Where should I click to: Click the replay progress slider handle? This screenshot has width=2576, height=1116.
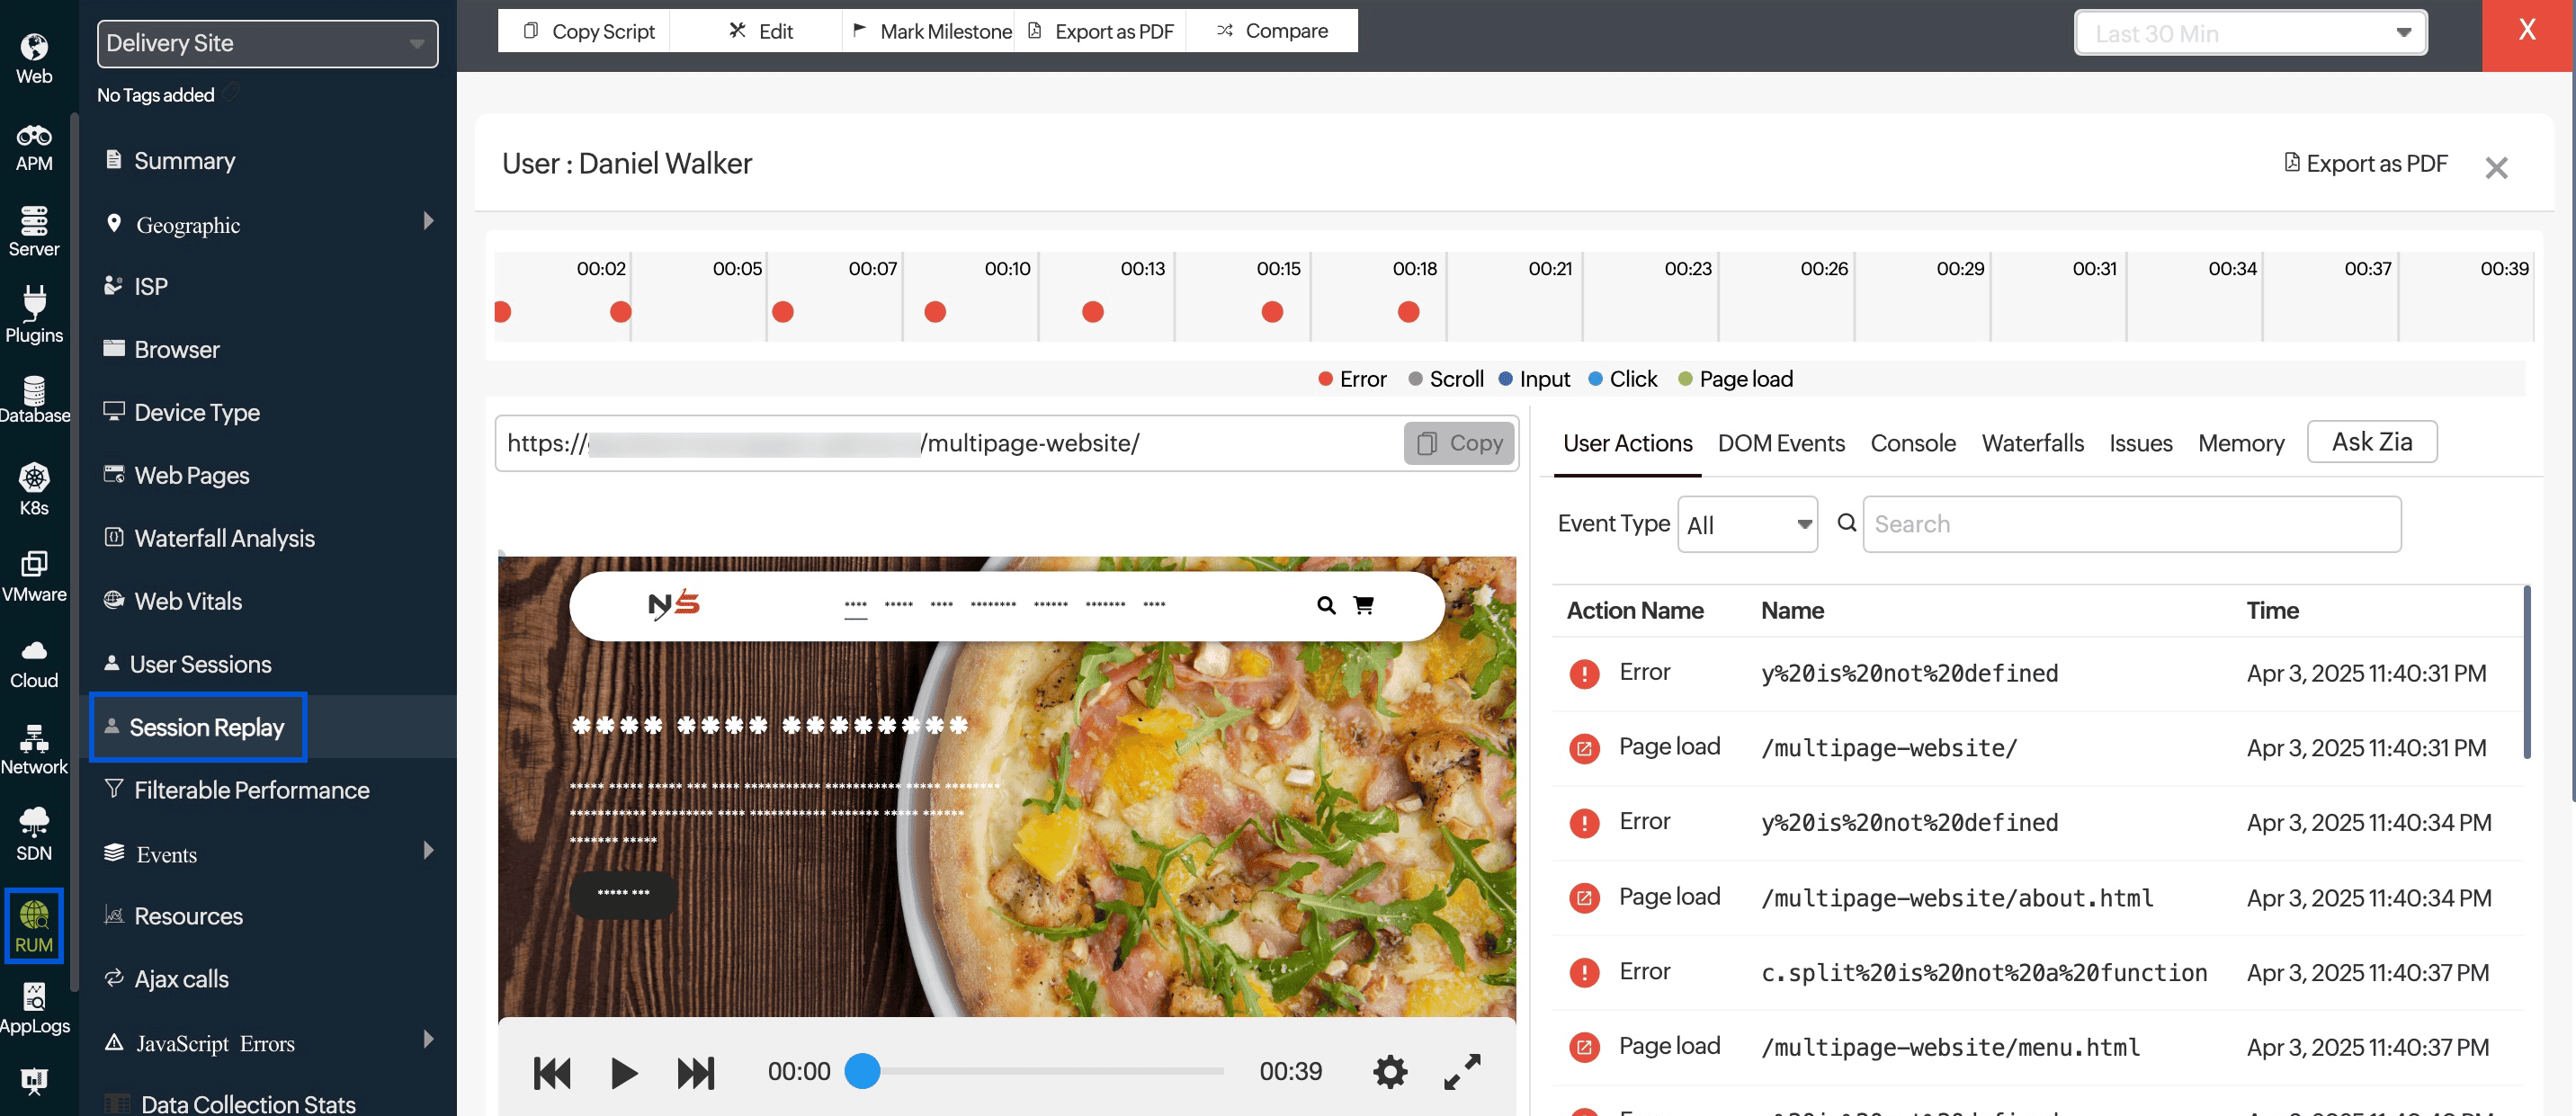click(x=862, y=1070)
